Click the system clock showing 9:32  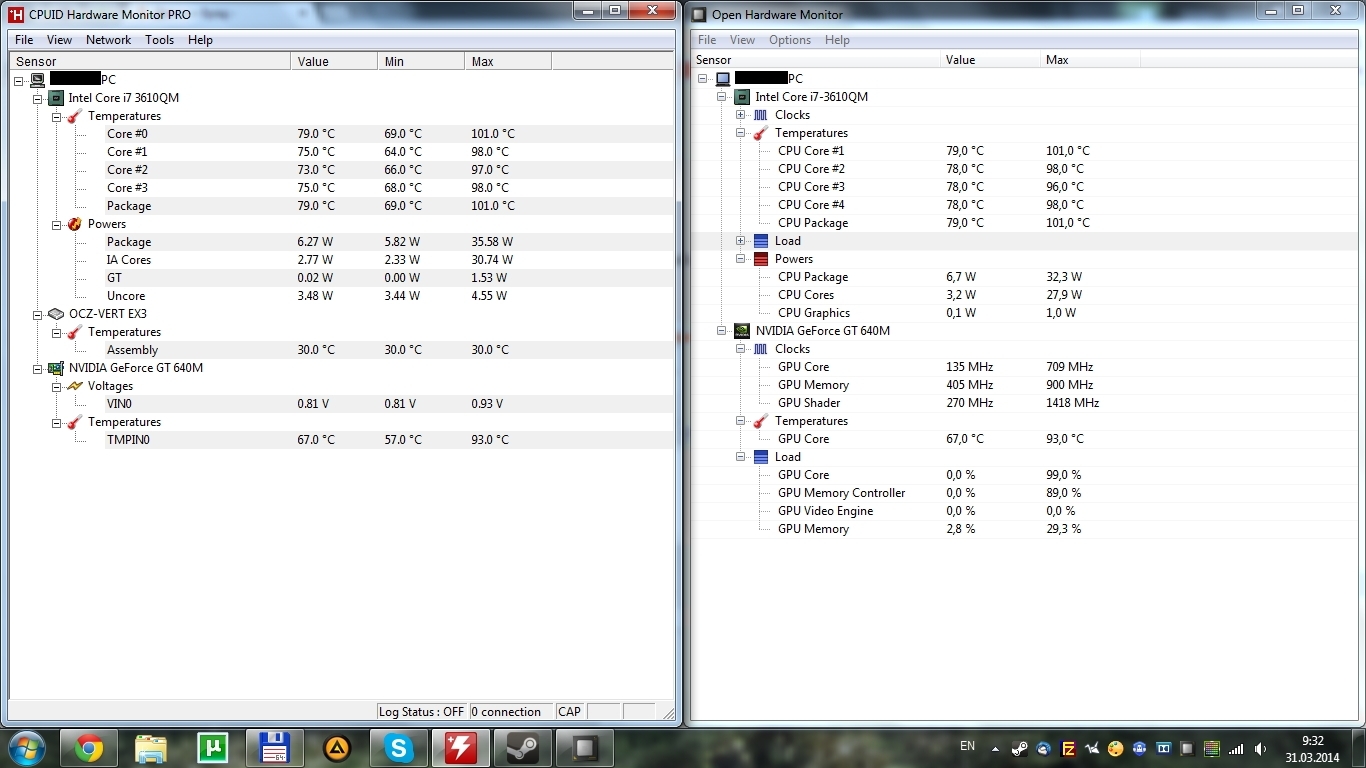(1312, 748)
